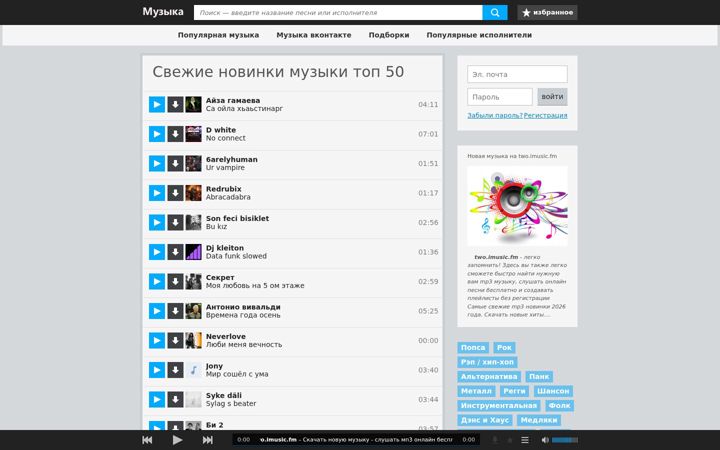Screen dimensions: 720x450
Task: Download the Jony track
Action: pos(175,370)
